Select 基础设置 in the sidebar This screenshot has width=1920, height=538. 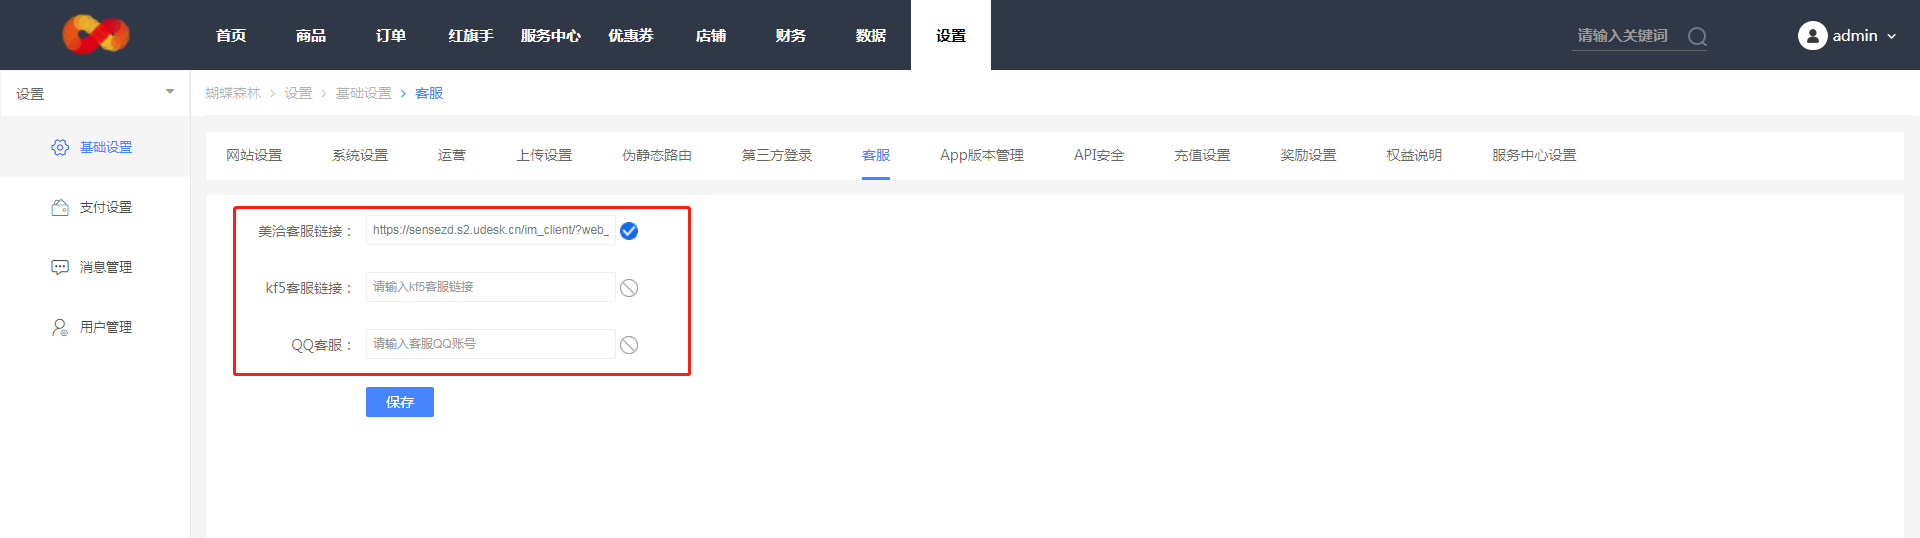(x=95, y=147)
